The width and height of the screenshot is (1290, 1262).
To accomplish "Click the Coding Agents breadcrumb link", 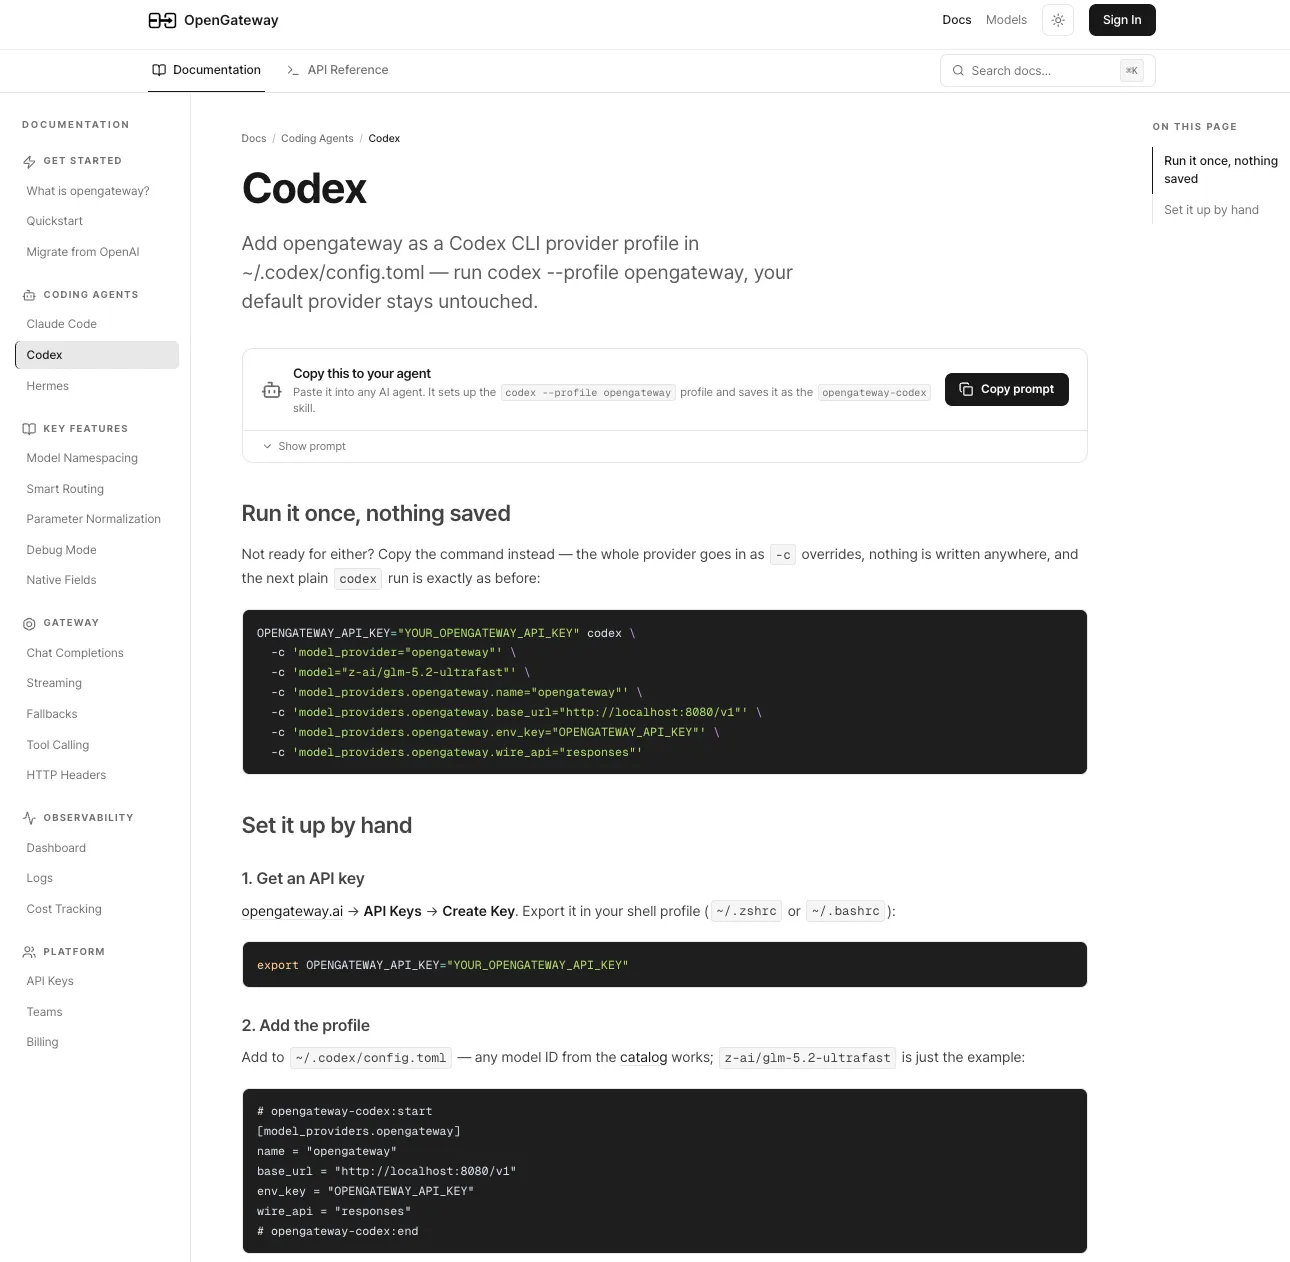I will coord(317,139).
